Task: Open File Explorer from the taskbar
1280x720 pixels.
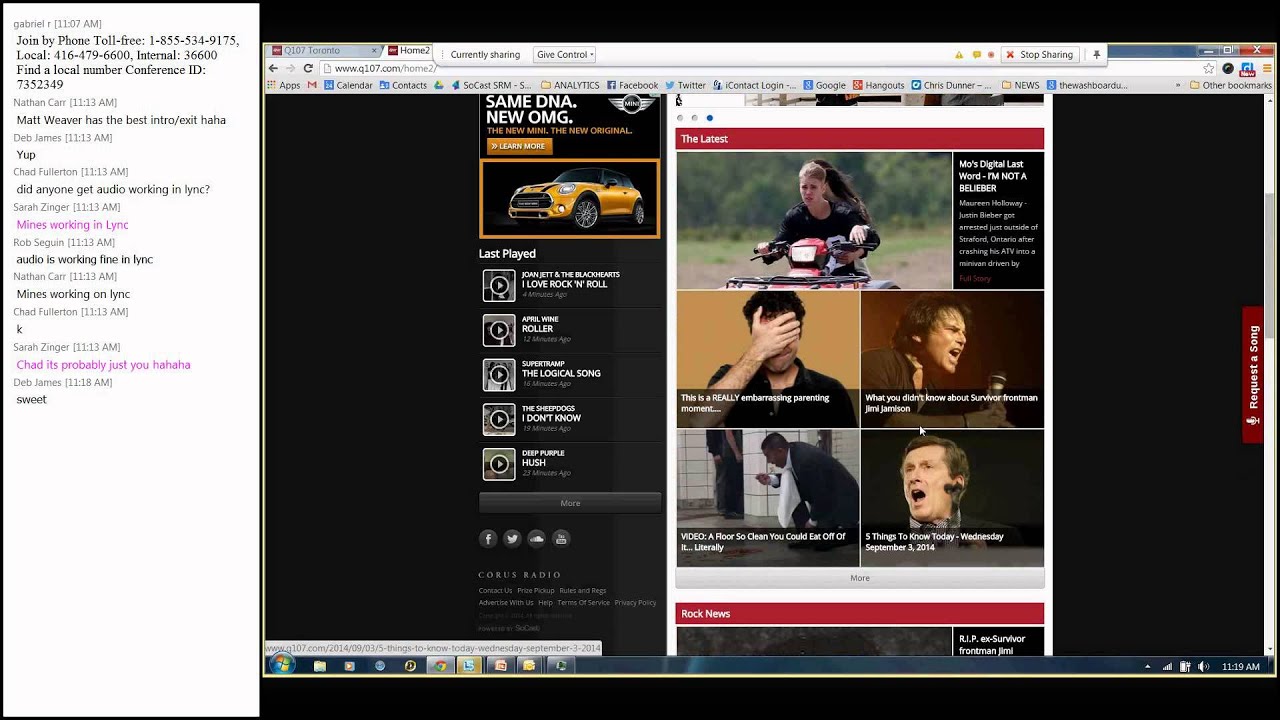Action: (320, 666)
